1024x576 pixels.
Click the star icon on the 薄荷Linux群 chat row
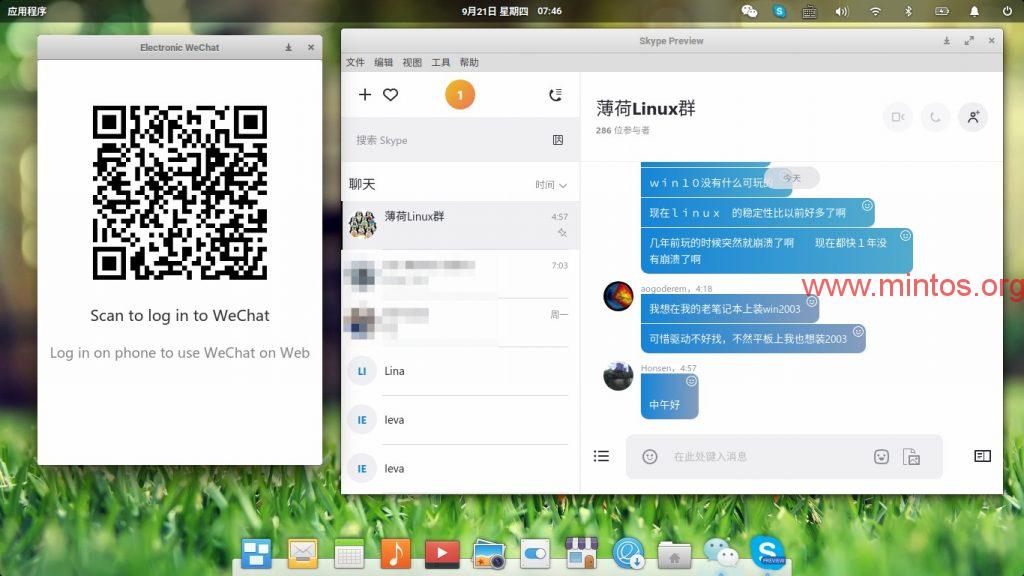(562, 232)
